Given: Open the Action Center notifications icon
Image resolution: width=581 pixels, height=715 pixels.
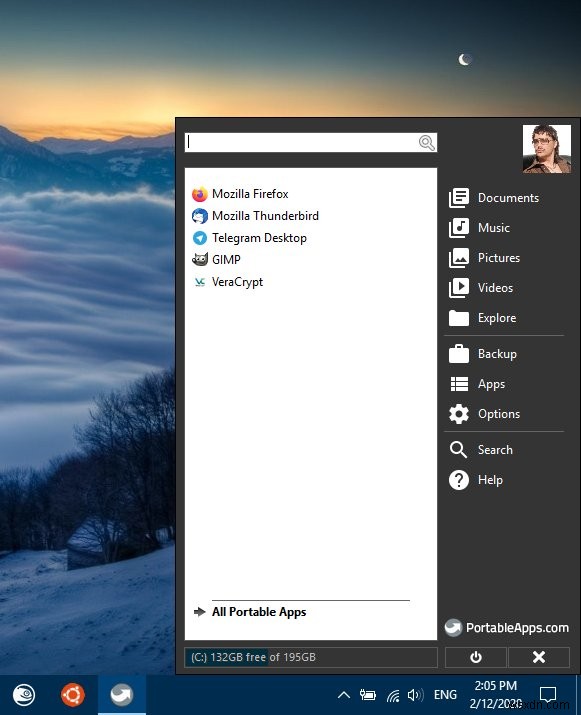Looking at the screenshot, I should pyautogui.click(x=548, y=695).
